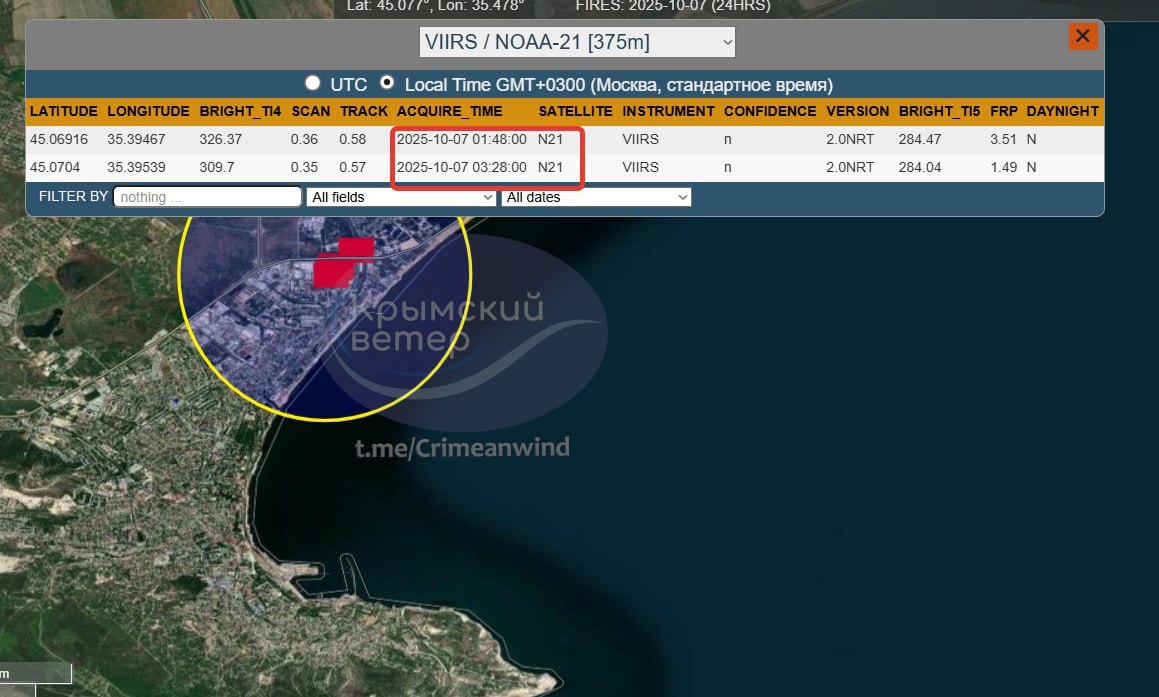1159x697 pixels.
Task: Expand the All dates filter dropdown
Action: point(596,197)
